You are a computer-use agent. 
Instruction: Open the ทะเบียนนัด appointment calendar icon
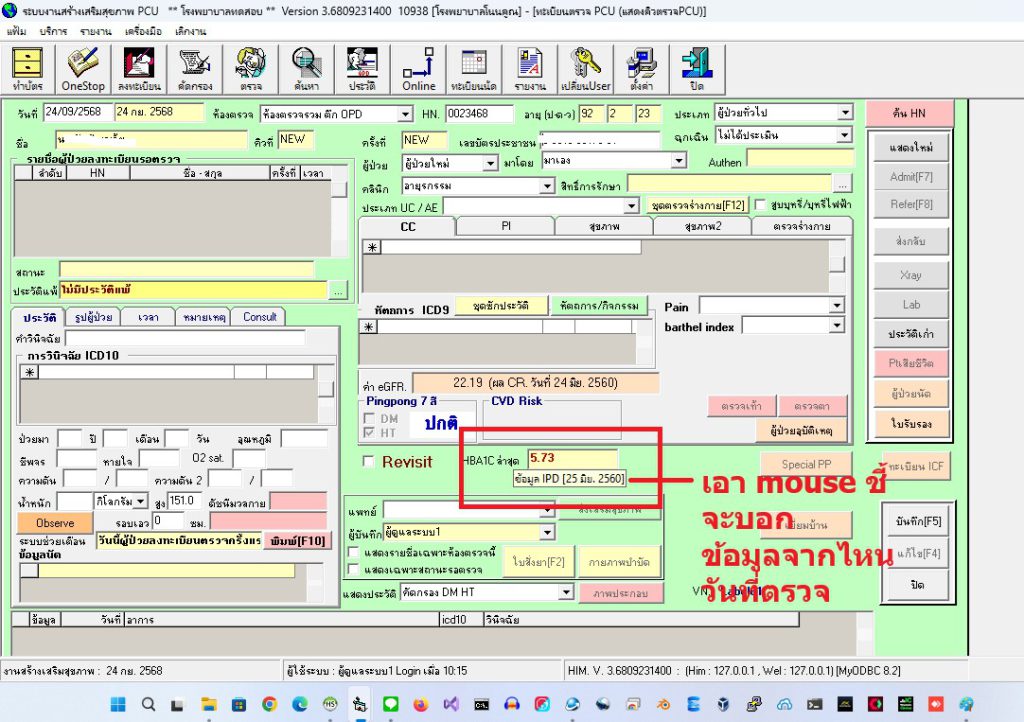point(474,70)
